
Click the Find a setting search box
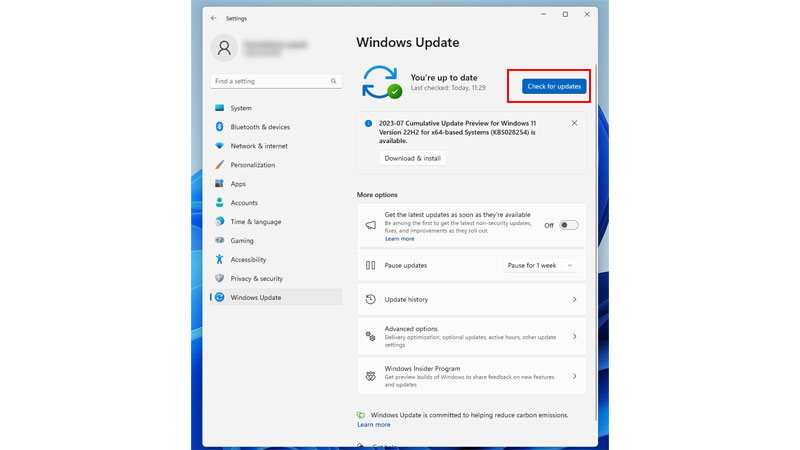(x=276, y=81)
